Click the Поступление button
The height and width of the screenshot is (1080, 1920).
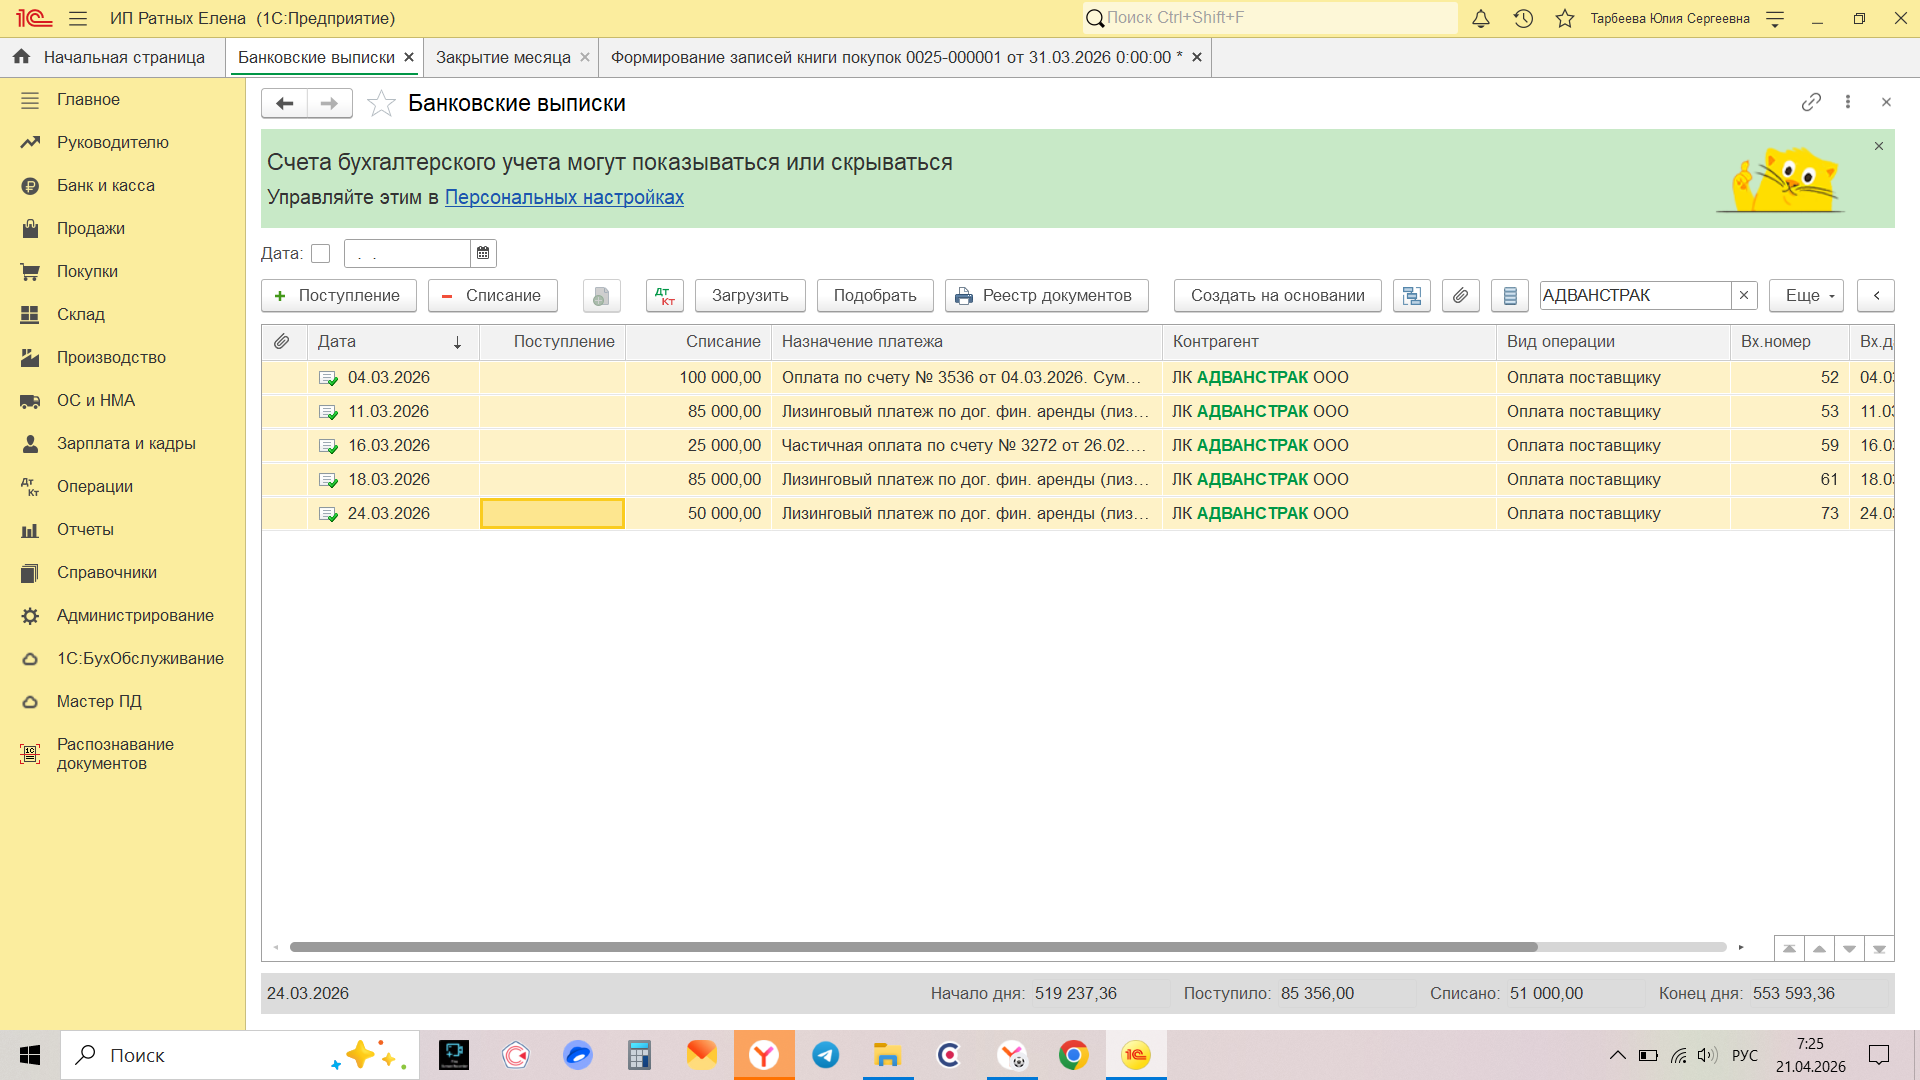pos(339,295)
